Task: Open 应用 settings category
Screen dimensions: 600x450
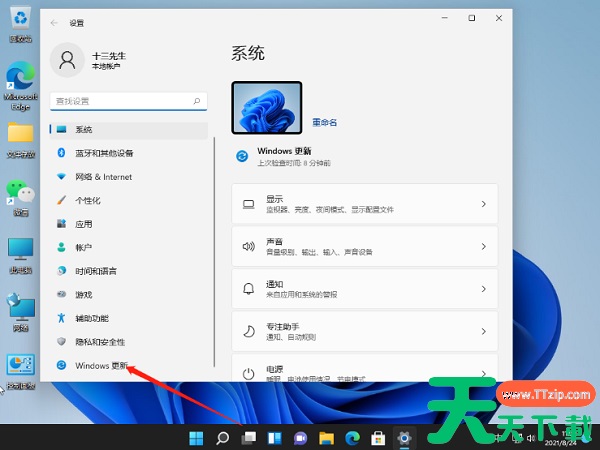Action: tap(129, 224)
